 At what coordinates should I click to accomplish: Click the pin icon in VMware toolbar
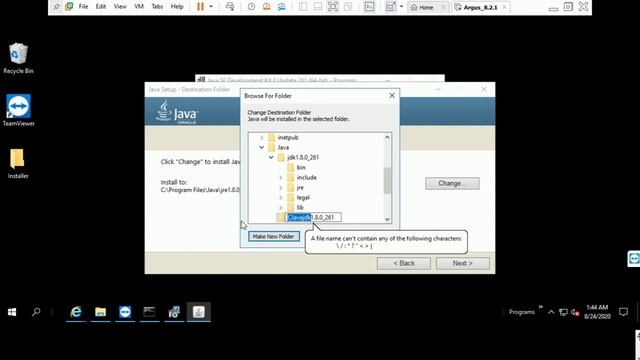[x=56, y=7]
